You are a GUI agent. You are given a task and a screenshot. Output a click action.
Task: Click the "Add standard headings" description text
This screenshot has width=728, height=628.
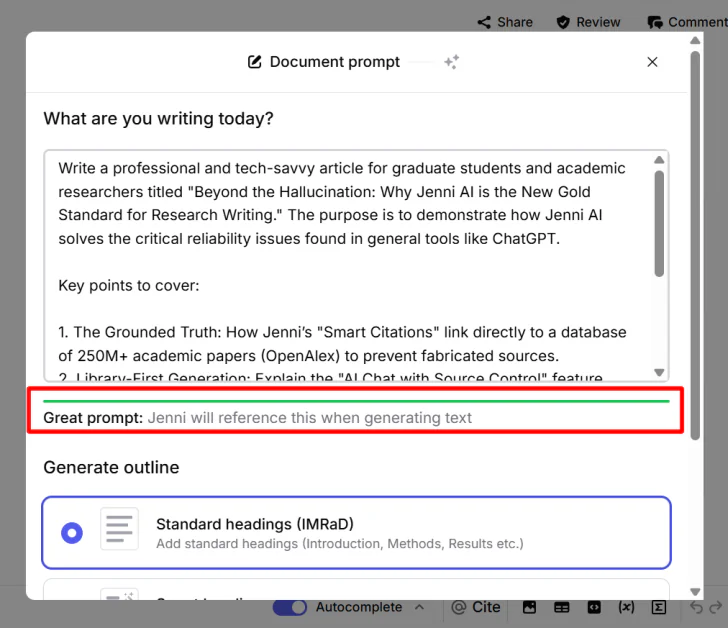point(340,544)
